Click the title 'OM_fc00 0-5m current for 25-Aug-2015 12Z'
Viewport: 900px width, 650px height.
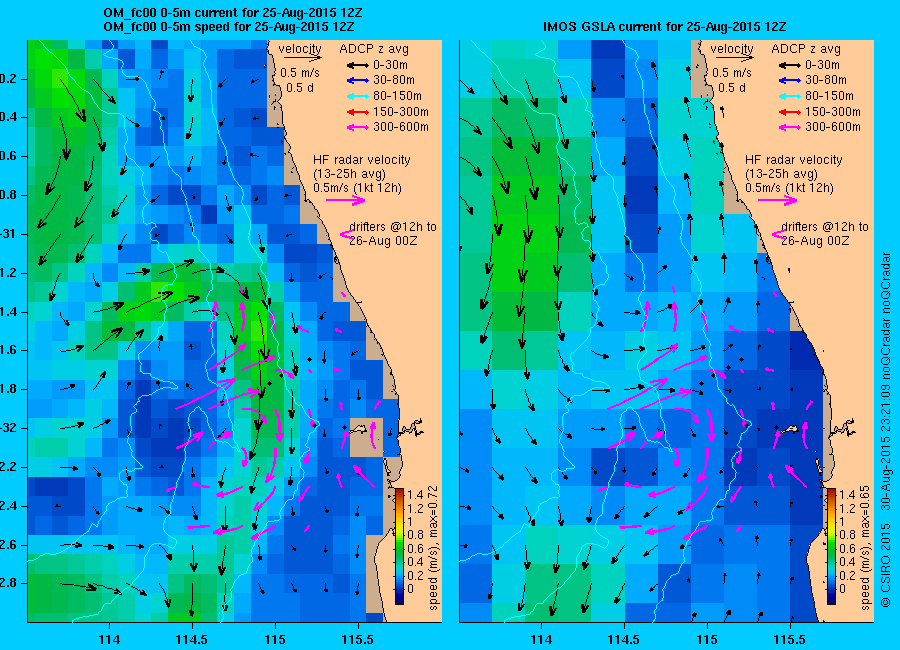click(233, 13)
